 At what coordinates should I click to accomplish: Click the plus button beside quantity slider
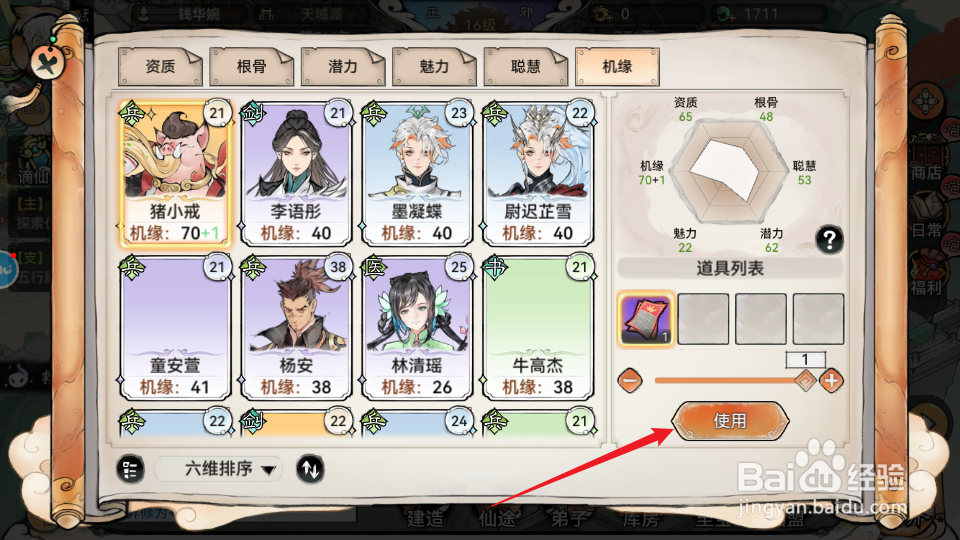pos(831,381)
